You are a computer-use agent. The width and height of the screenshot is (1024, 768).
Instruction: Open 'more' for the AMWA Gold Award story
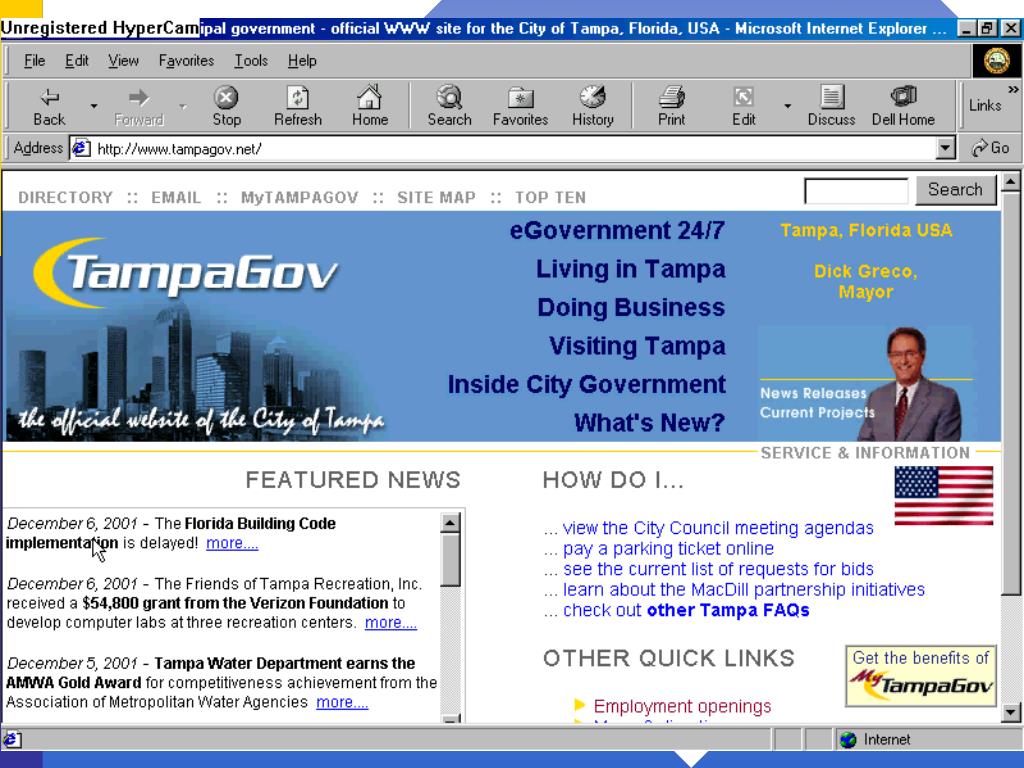click(342, 702)
